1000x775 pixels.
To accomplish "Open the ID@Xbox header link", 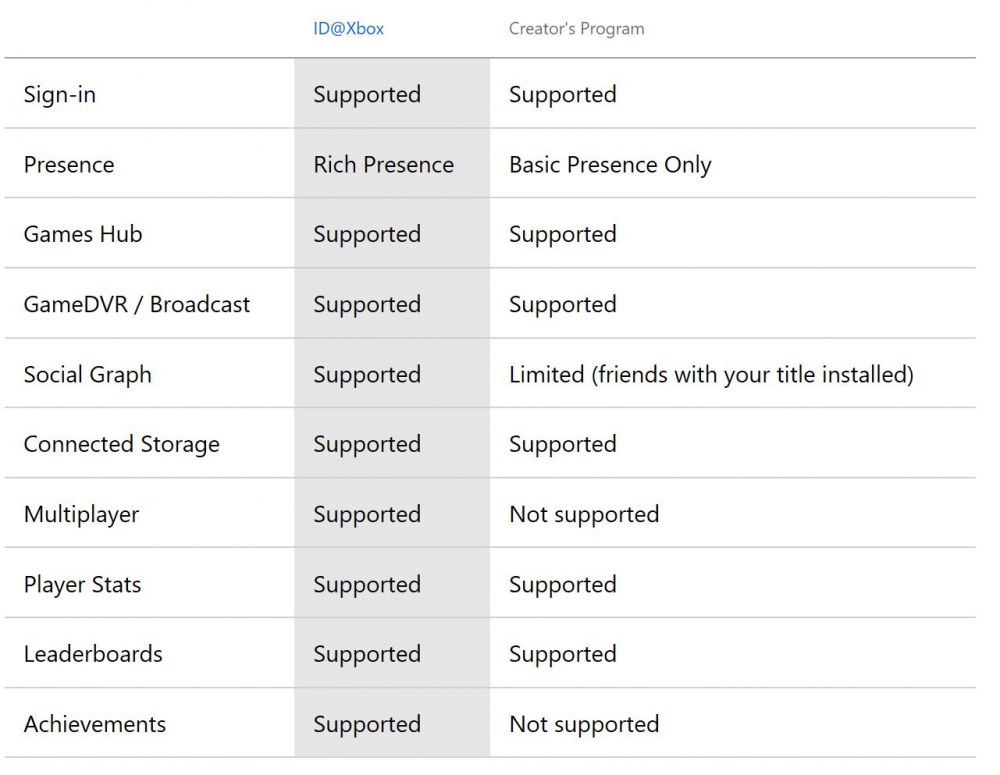I will click(x=348, y=29).
